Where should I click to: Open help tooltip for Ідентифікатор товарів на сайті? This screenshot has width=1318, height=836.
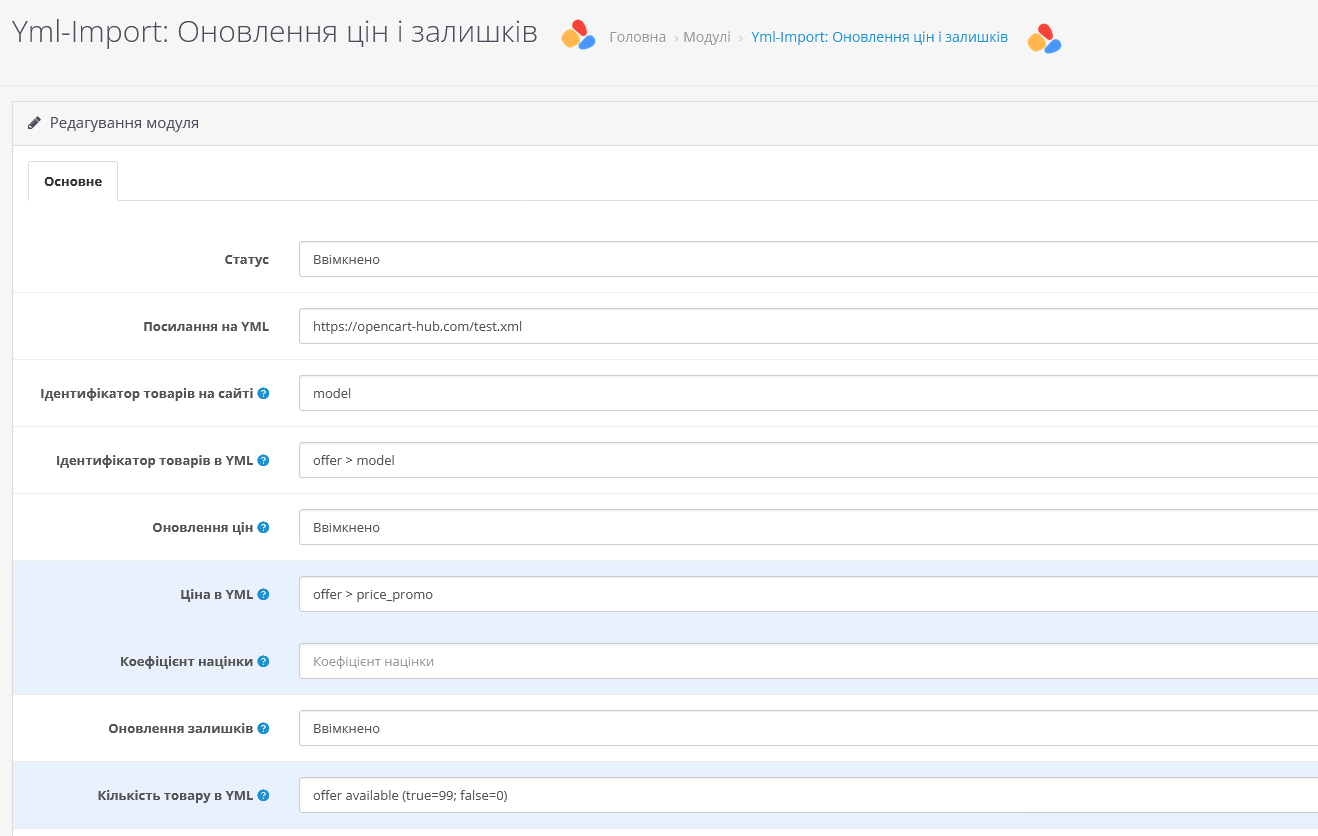pyautogui.click(x=263, y=393)
